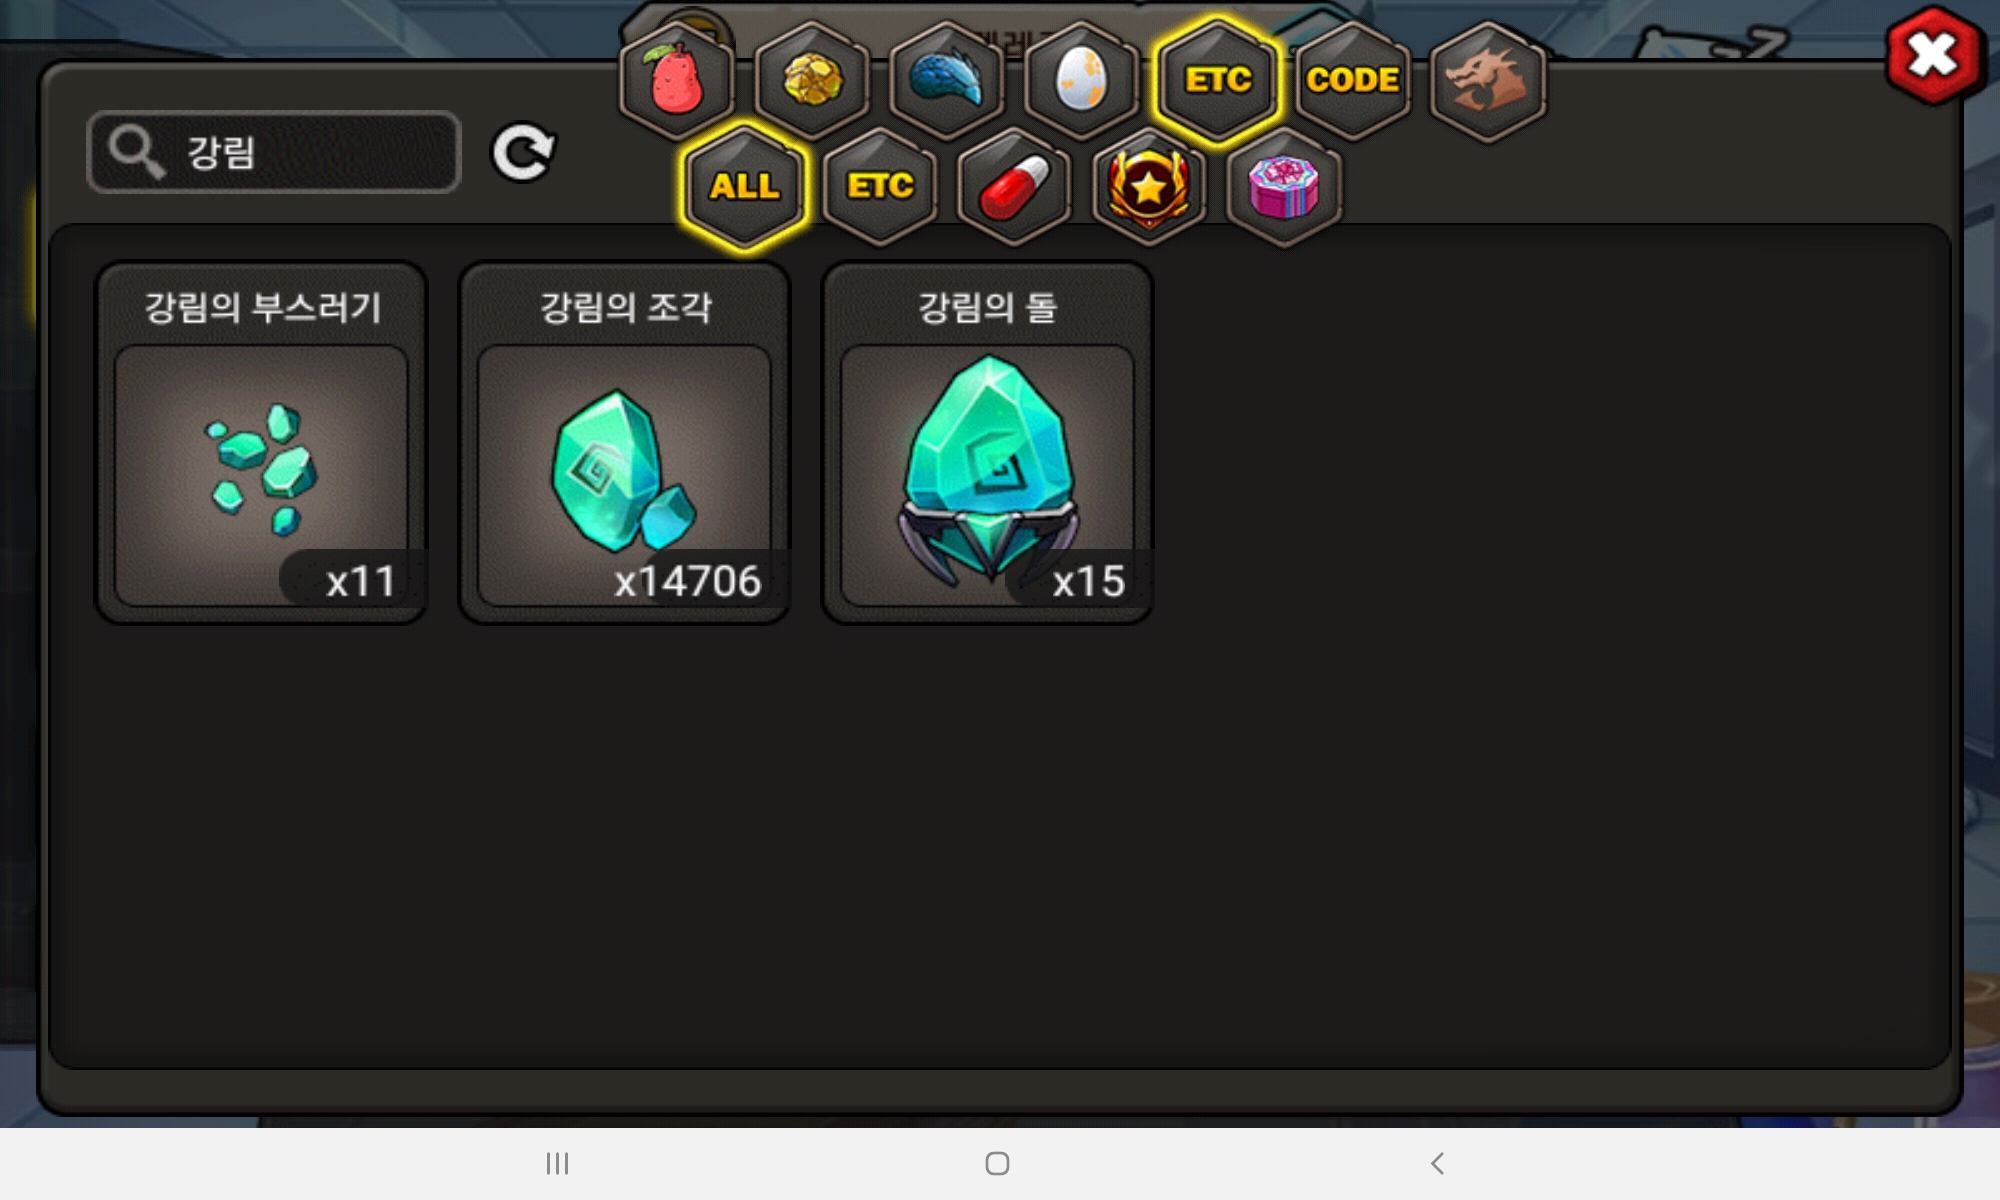The height and width of the screenshot is (1200, 2000).
Task: Select the red fruit food category
Action: pyautogui.click(x=677, y=80)
